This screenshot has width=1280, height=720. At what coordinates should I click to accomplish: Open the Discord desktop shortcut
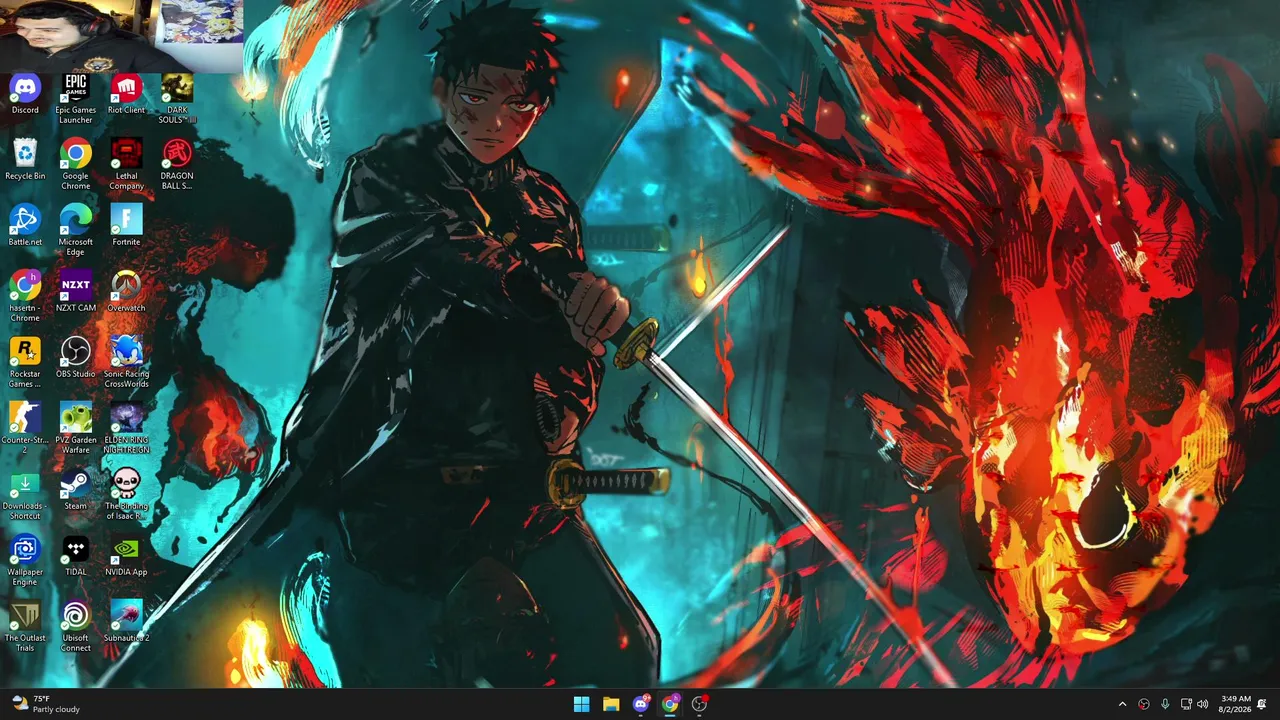point(25,95)
